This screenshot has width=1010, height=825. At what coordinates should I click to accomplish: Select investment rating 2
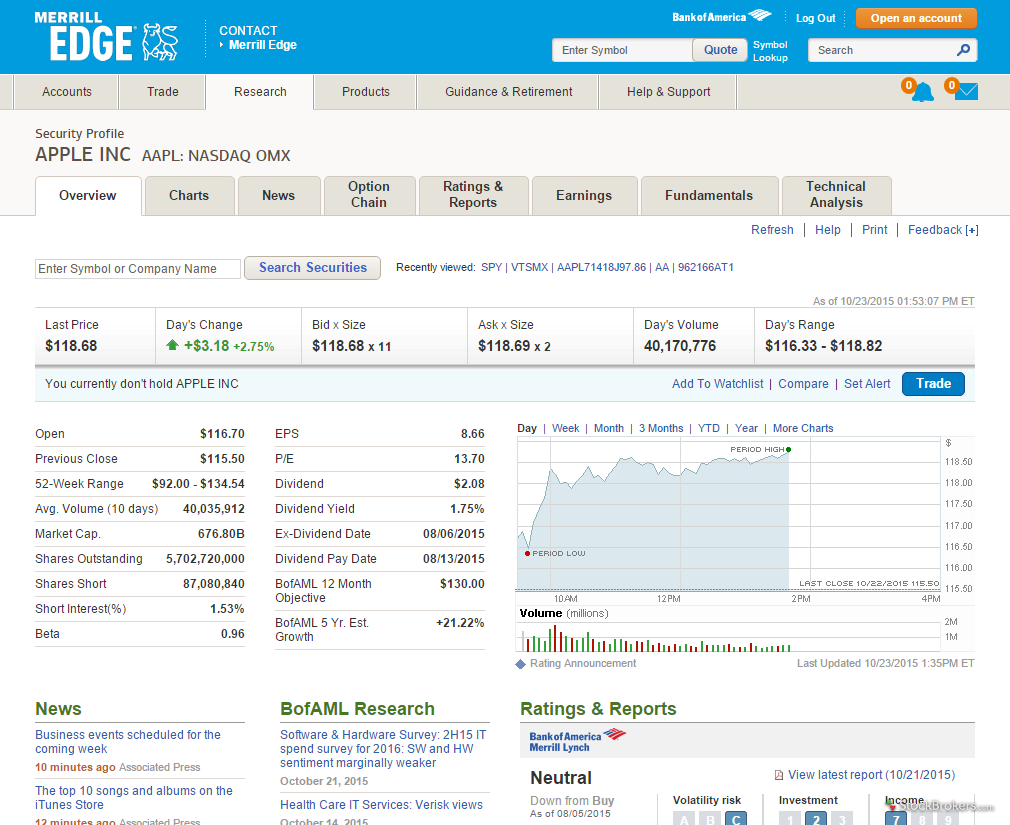[816, 819]
